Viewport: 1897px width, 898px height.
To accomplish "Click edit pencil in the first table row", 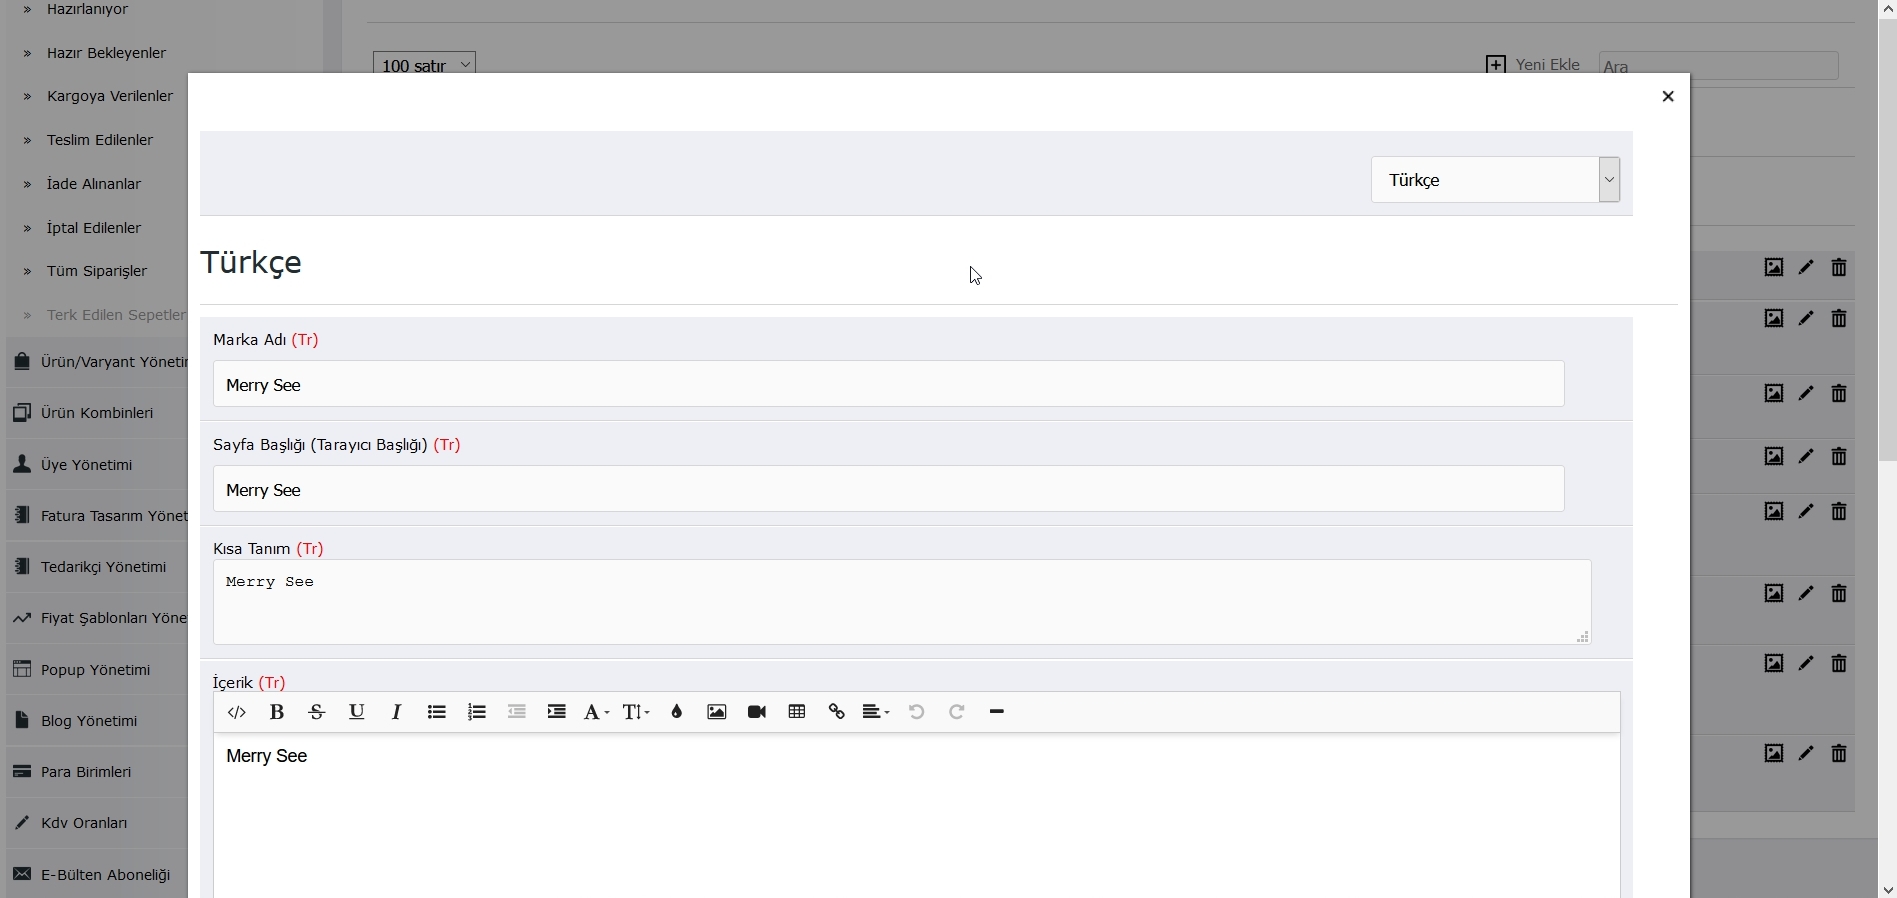I will 1806,268.
